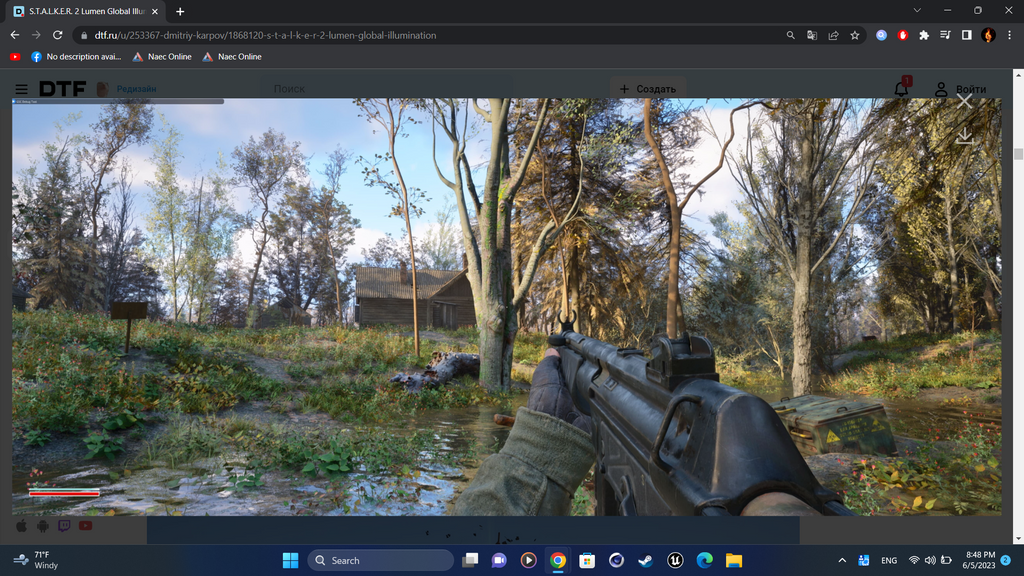Bookmark this page with the star
Image resolution: width=1024 pixels, height=576 pixels.
[x=855, y=35]
